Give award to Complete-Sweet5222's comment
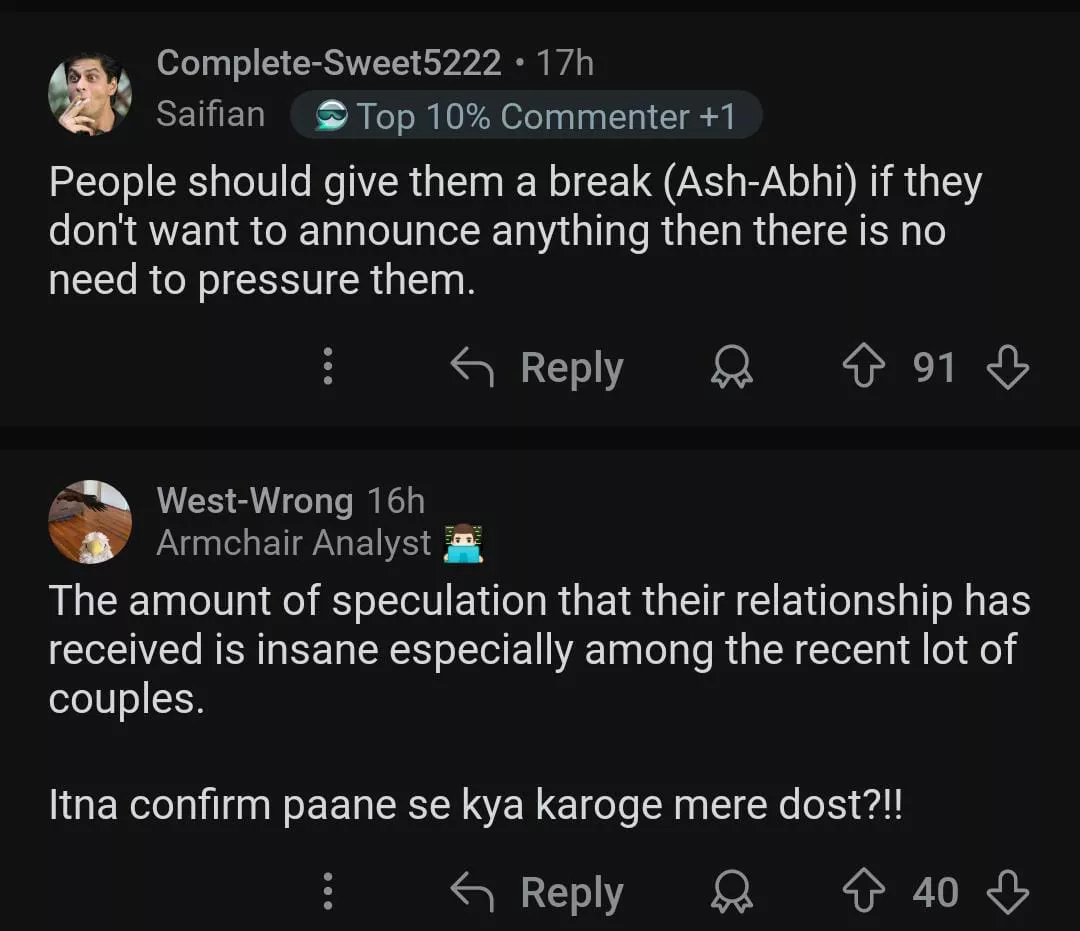1080x931 pixels. coord(732,369)
